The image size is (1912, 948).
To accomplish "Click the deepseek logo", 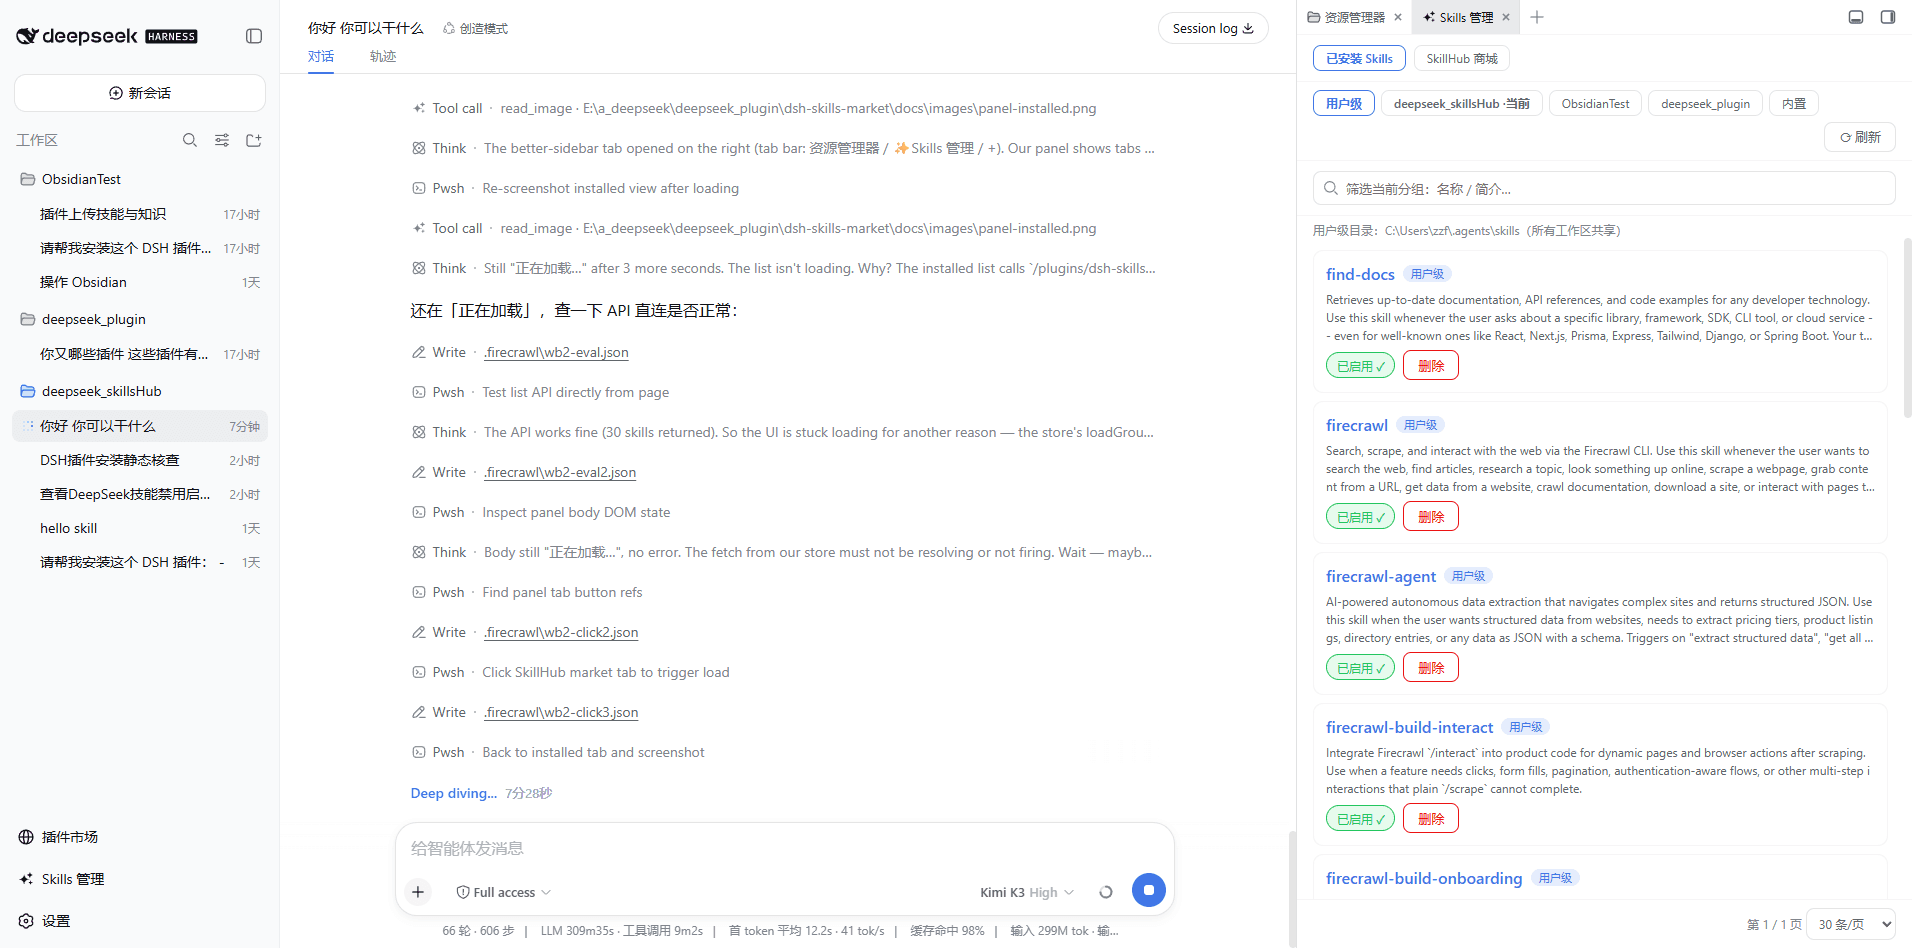I will click(x=106, y=36).
